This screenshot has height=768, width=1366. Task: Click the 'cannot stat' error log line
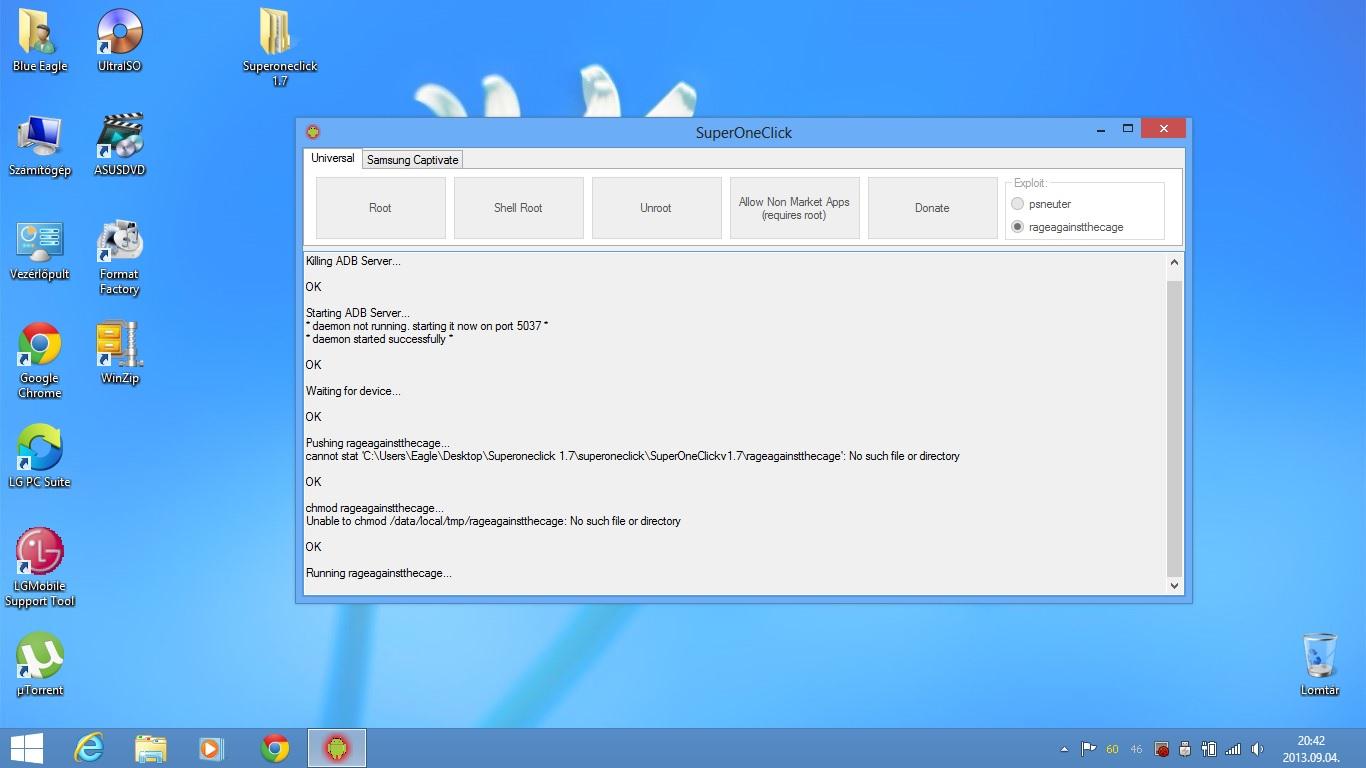coord(633,456)
